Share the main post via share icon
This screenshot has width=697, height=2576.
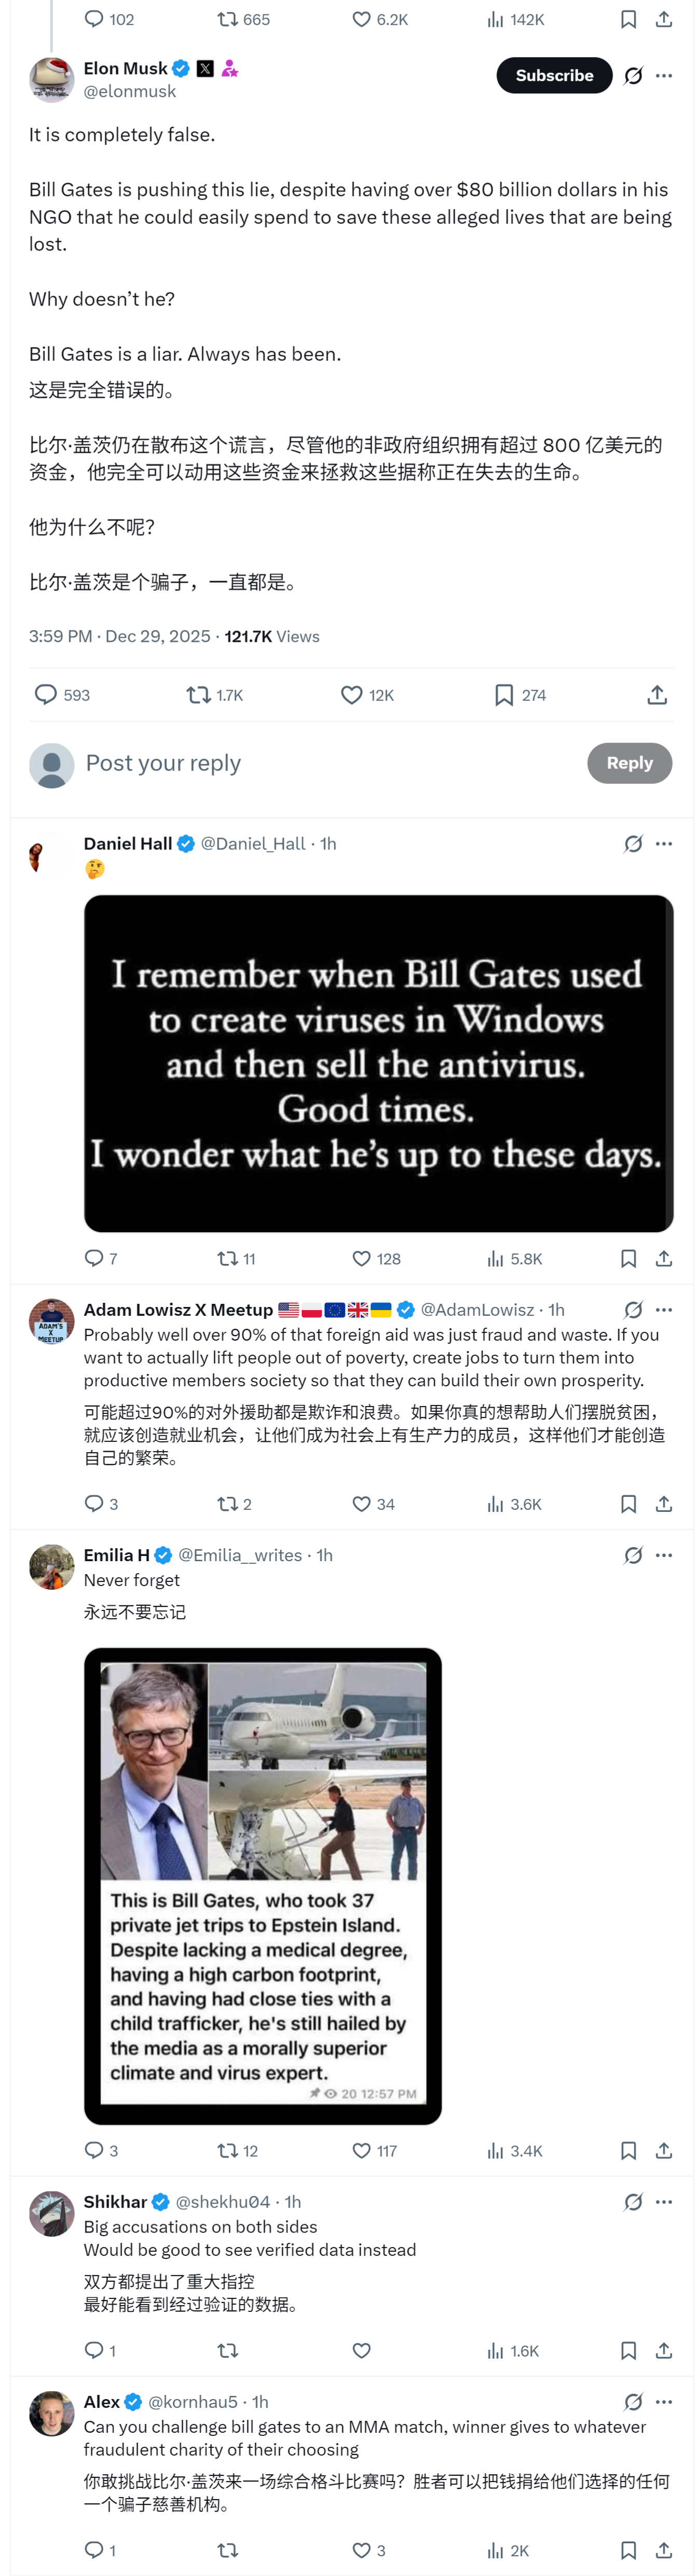[657, 695]
